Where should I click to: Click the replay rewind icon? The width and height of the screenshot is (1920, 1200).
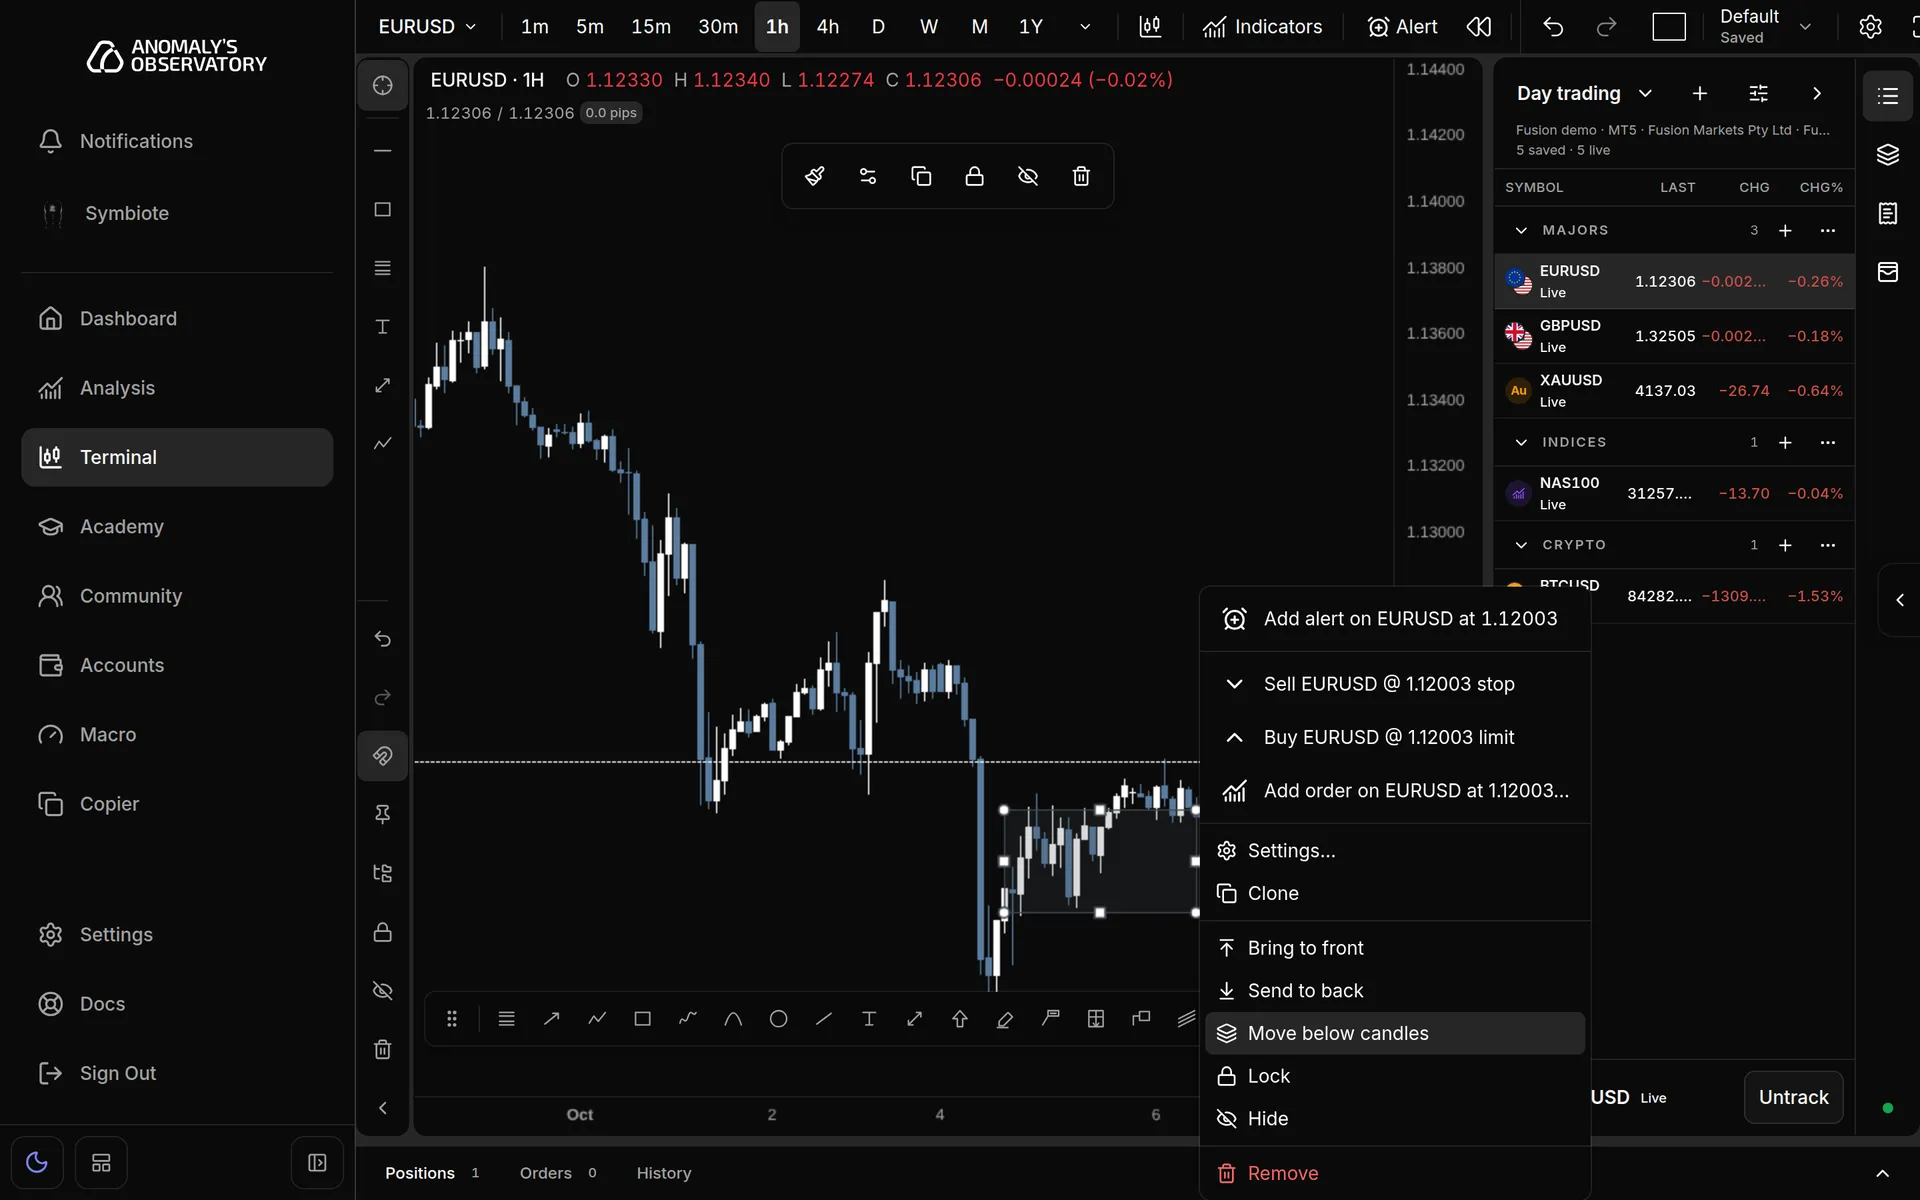(1479, 27)
